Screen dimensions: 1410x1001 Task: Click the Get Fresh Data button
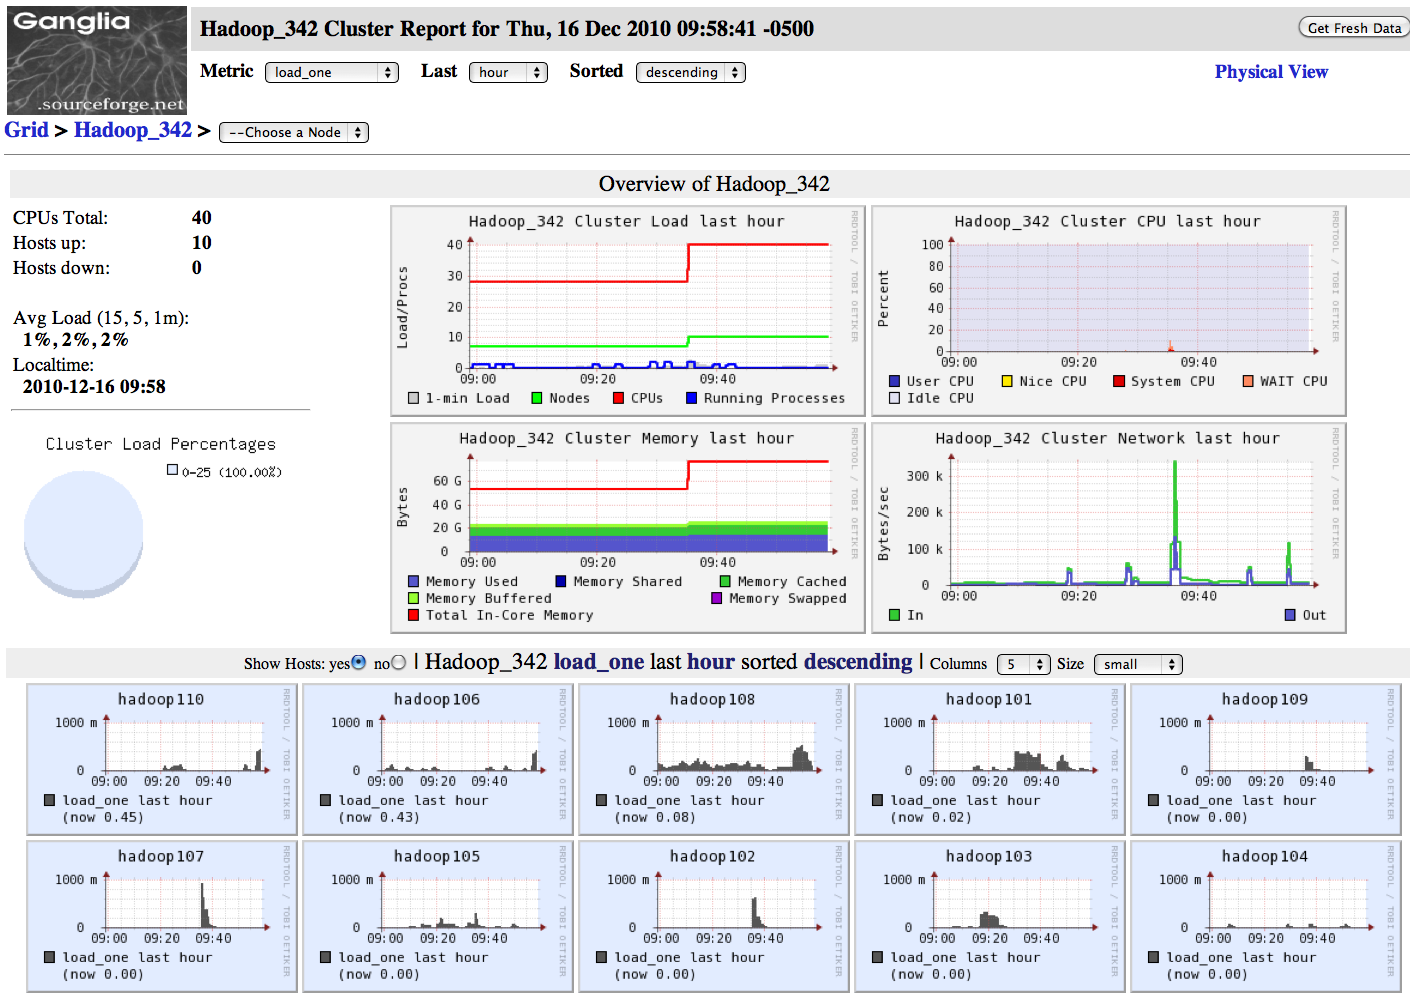1354,28
